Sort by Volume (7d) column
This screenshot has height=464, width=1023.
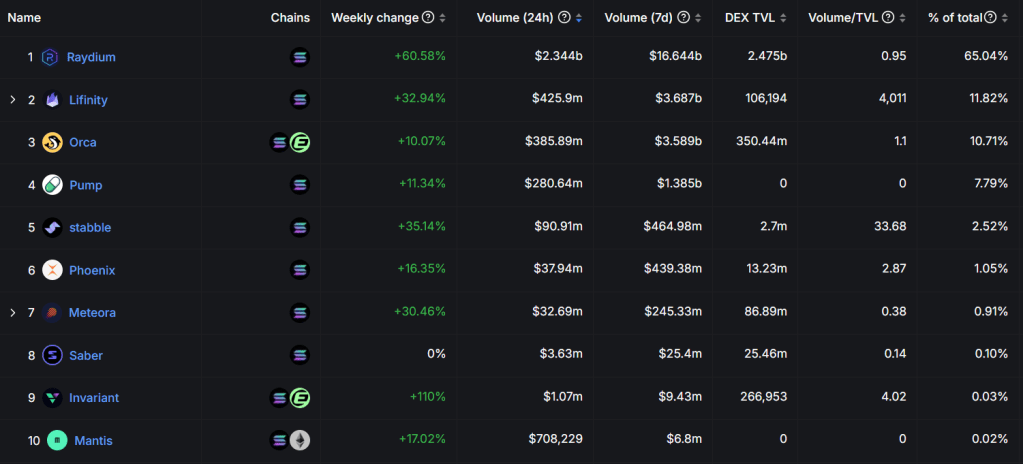tap(698, 17)
